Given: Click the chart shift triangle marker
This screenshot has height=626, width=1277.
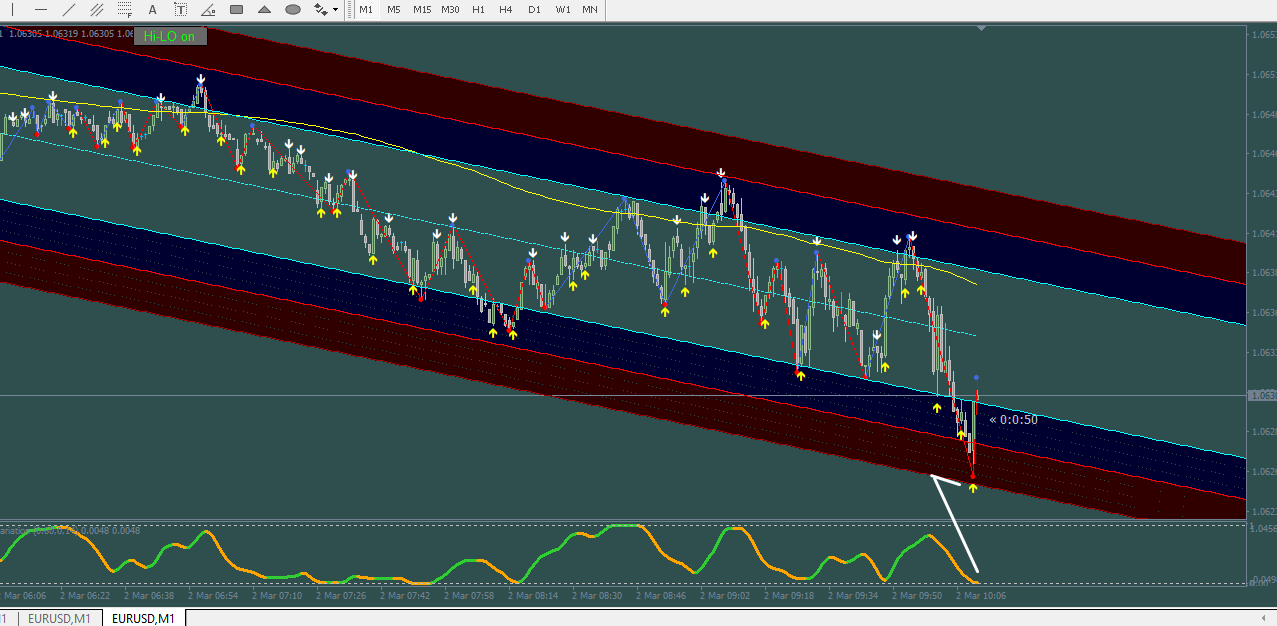Looking at the screenshot, I should click(981, 29).
